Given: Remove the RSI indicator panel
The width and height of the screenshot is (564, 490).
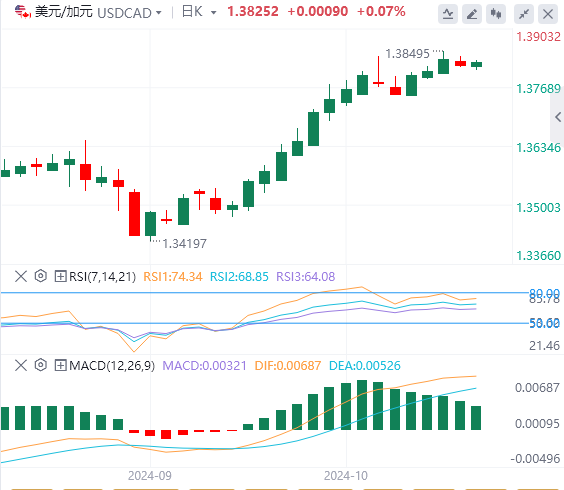Looking at the screenshot, I should (21, 276).
